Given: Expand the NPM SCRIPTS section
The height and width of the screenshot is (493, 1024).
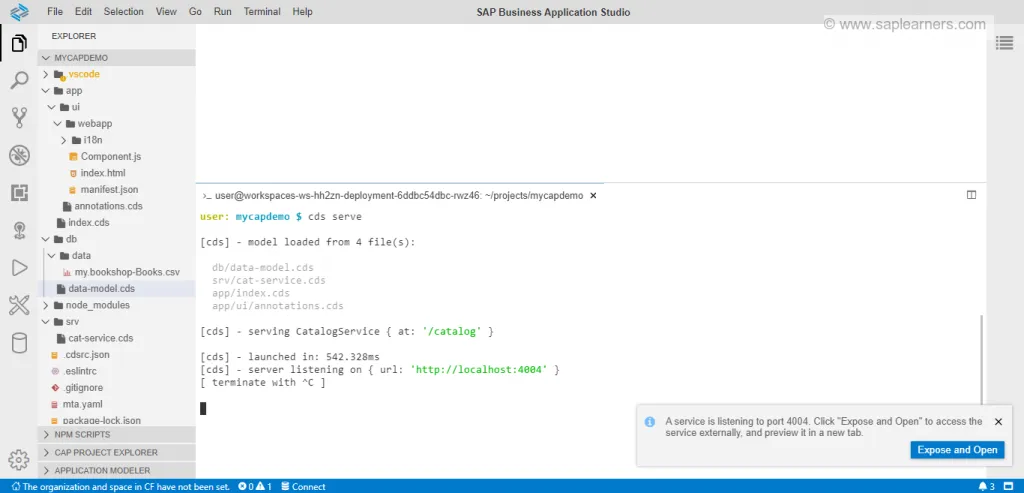Looking at the screenshot, I should coord(116,434).
